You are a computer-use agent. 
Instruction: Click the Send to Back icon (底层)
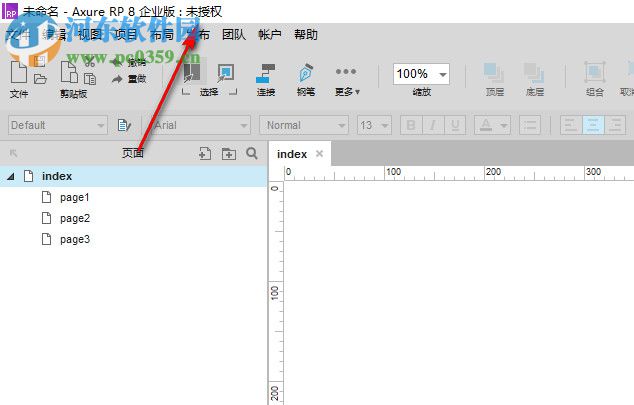click(x=534, y=73)
